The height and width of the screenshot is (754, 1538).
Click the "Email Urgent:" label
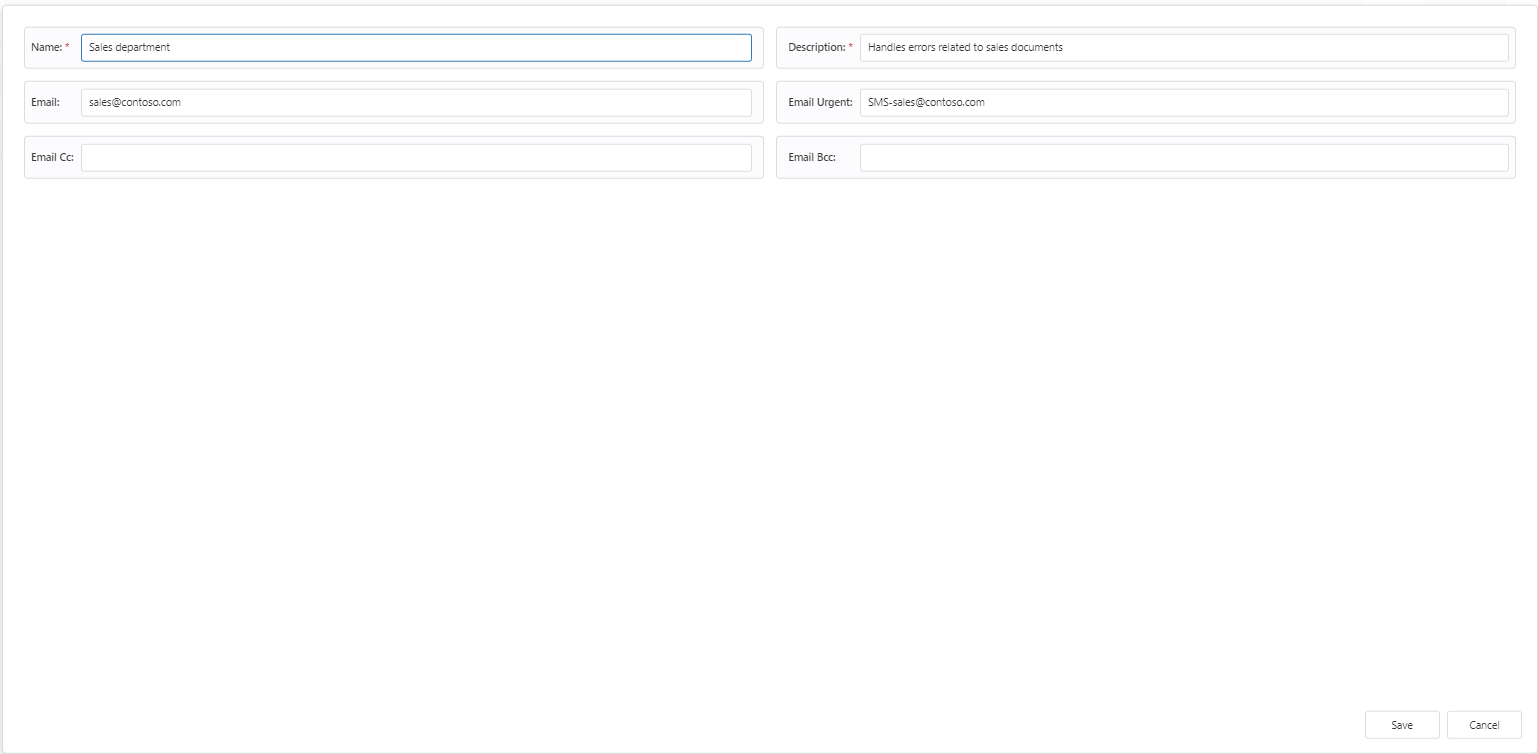[x=820, y=102]
